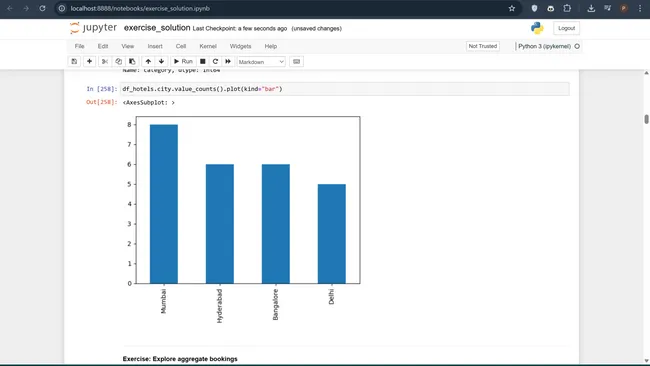Image resolution: width=650 pixels, height=366 pixels.
Task: Move selected cell down arrow
Action: 161,61
